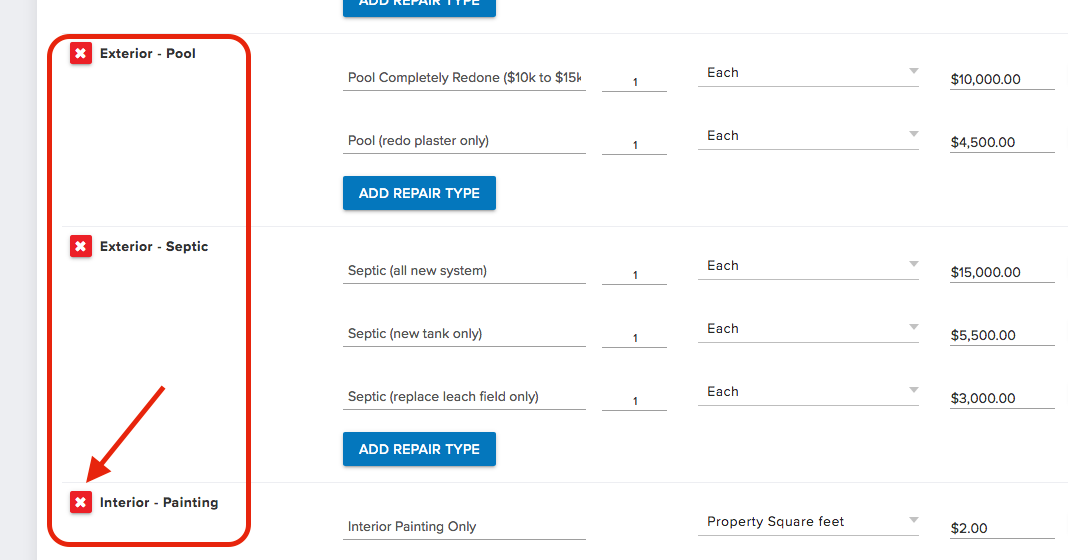Open unit dropdown for Pool redo plaster
Viewport: 1068px width, 560px height.
(x=808, y=136)
